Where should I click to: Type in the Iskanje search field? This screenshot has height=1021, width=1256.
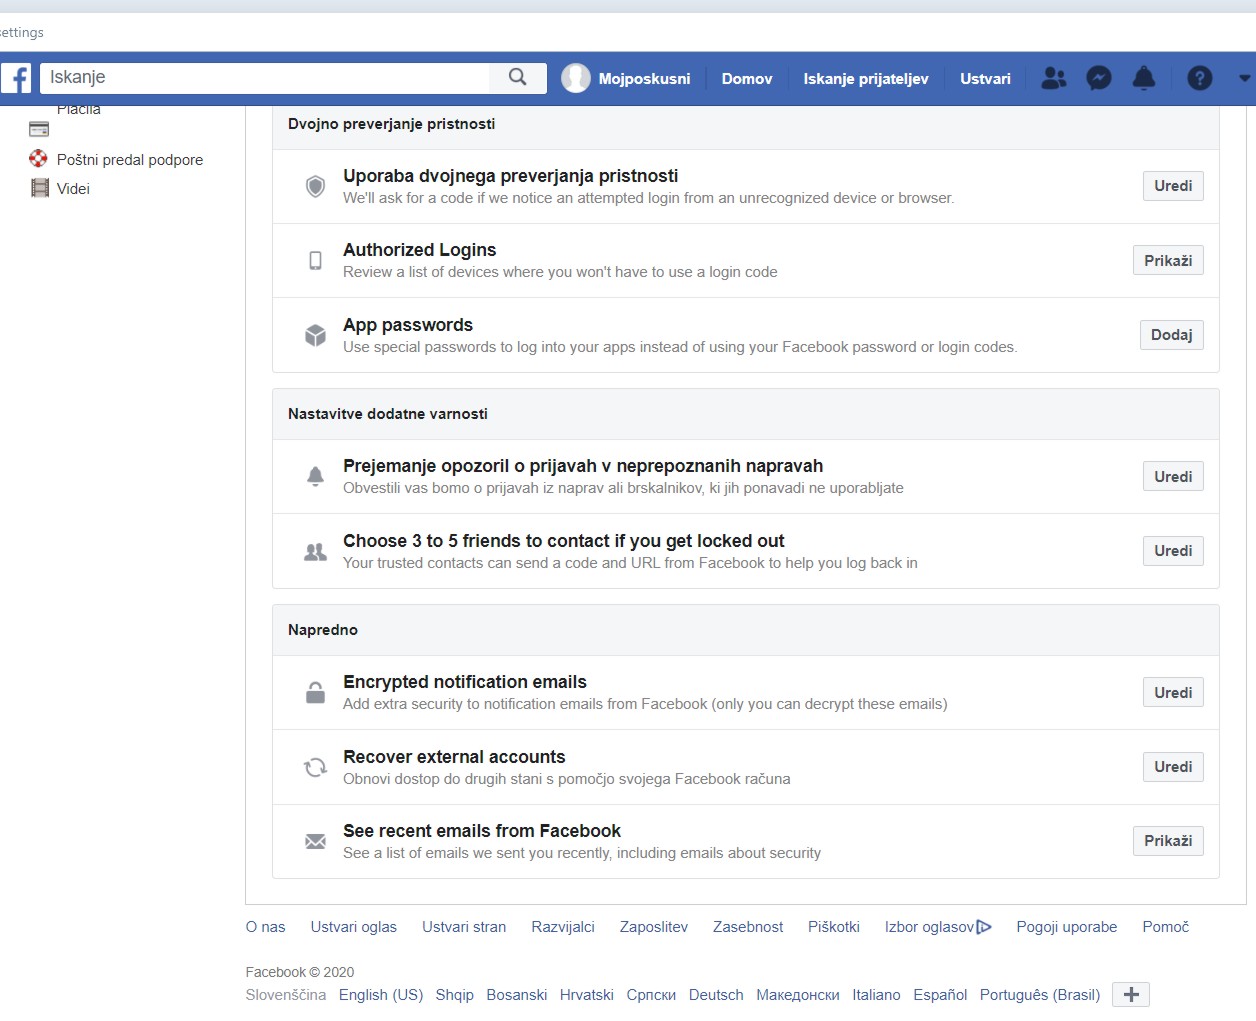tap(265, 78)
